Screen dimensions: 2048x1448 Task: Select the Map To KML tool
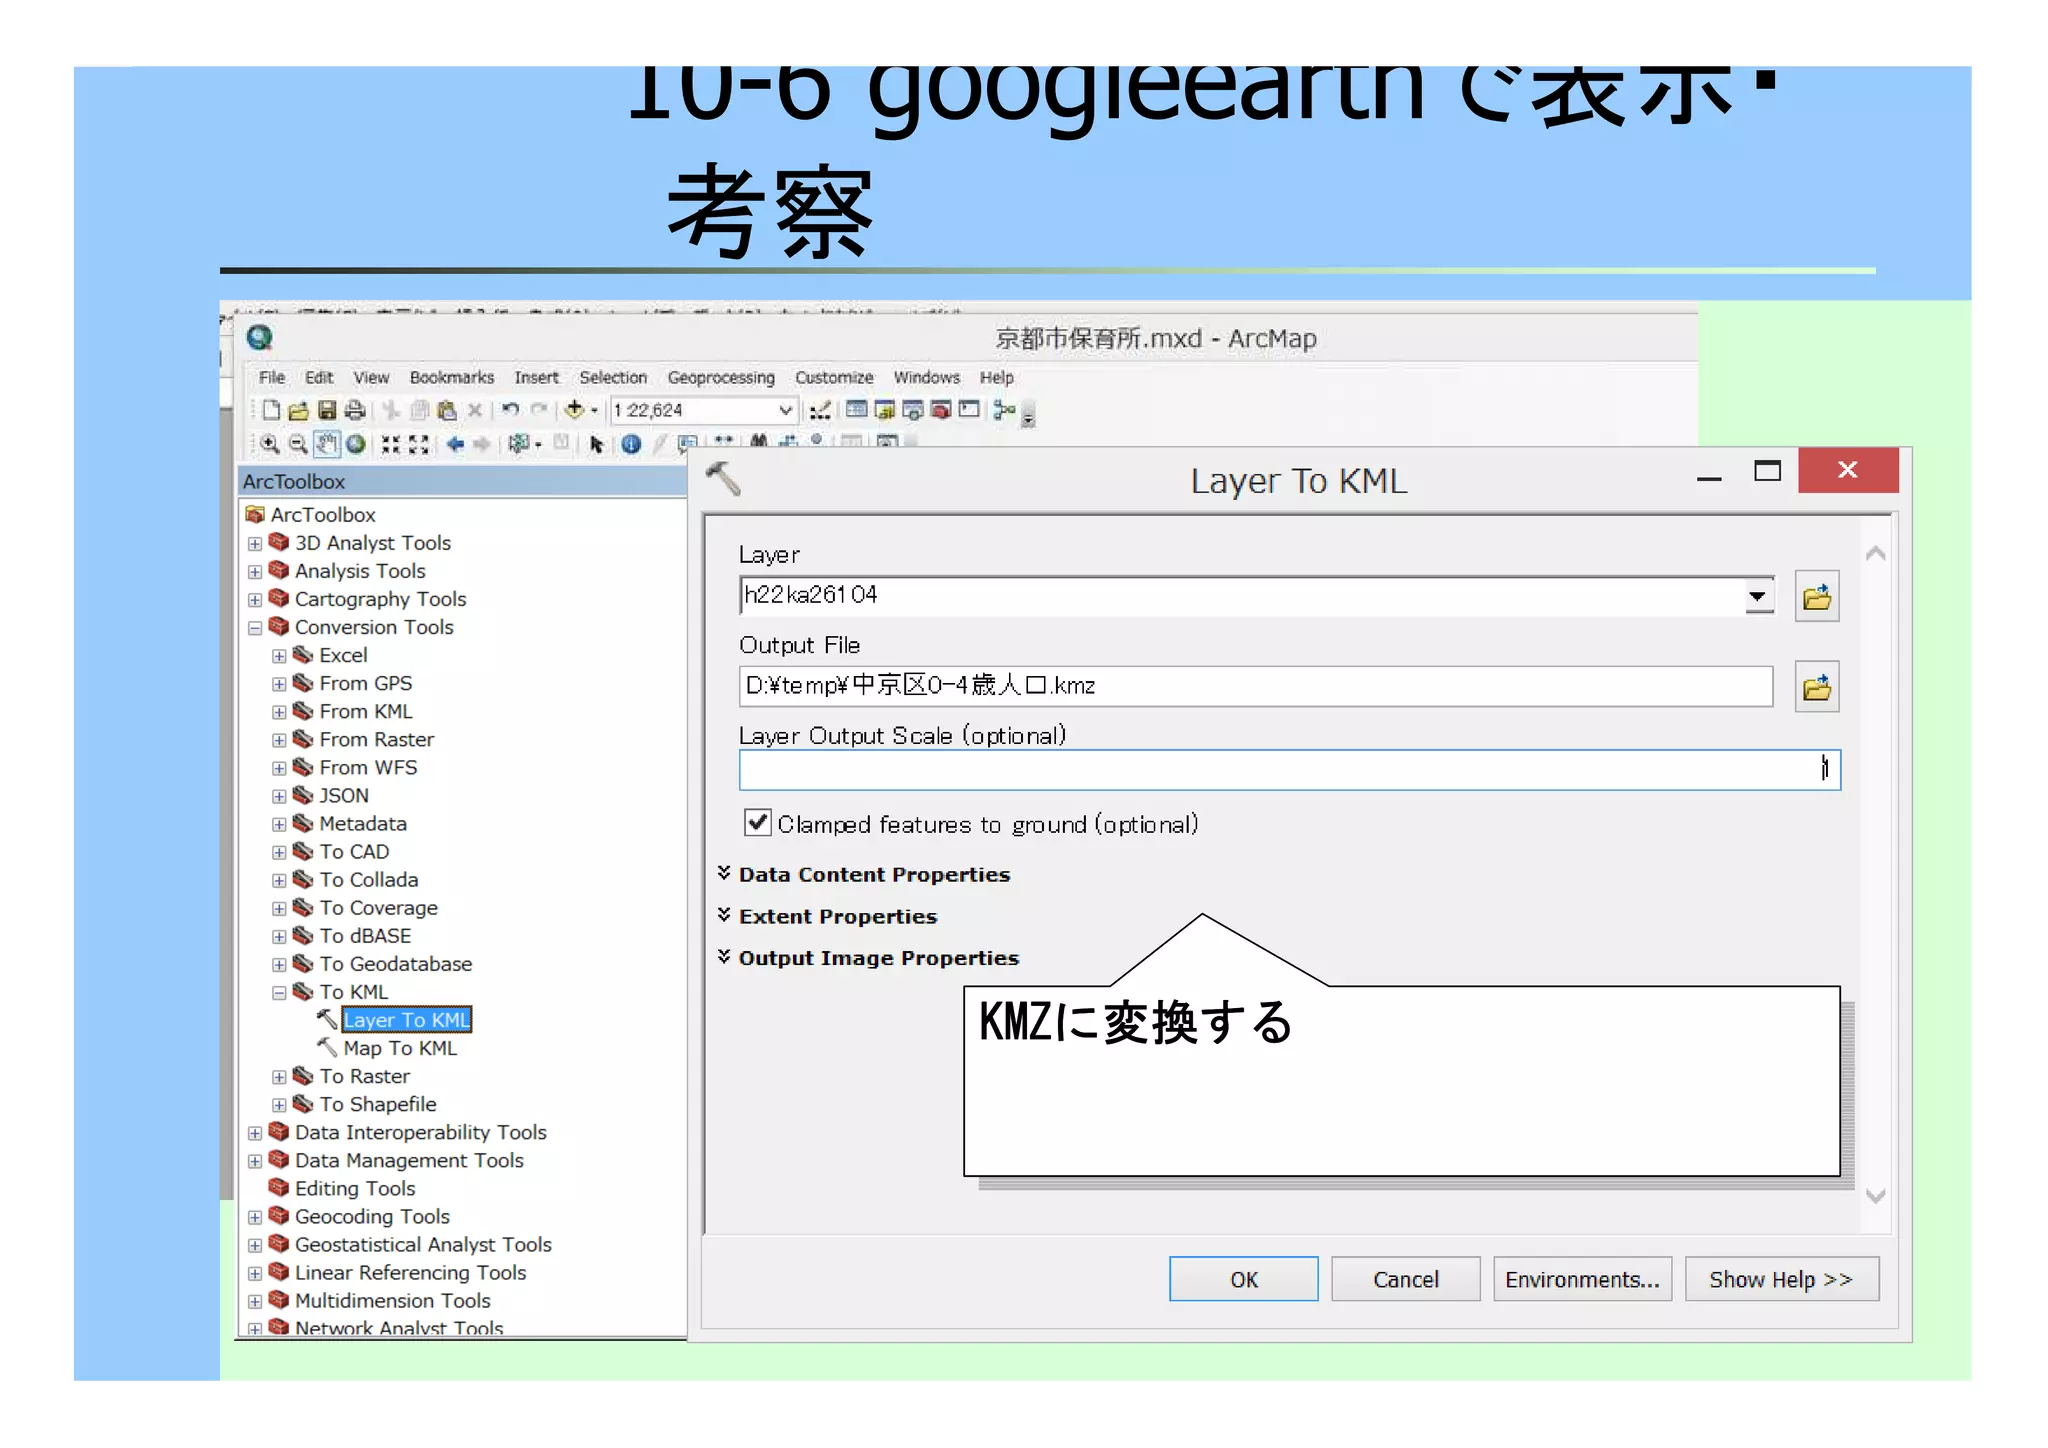click(400, 1048)
